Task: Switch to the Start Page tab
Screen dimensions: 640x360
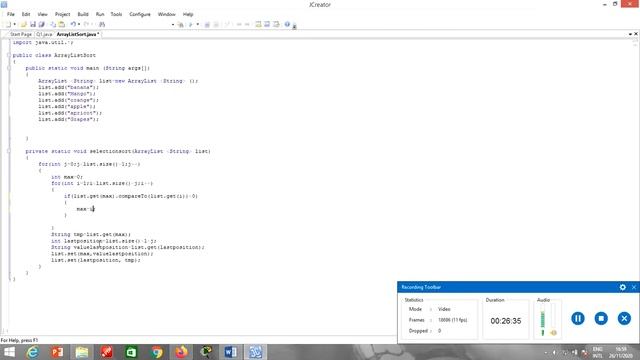Action: [x=20, y=34]
